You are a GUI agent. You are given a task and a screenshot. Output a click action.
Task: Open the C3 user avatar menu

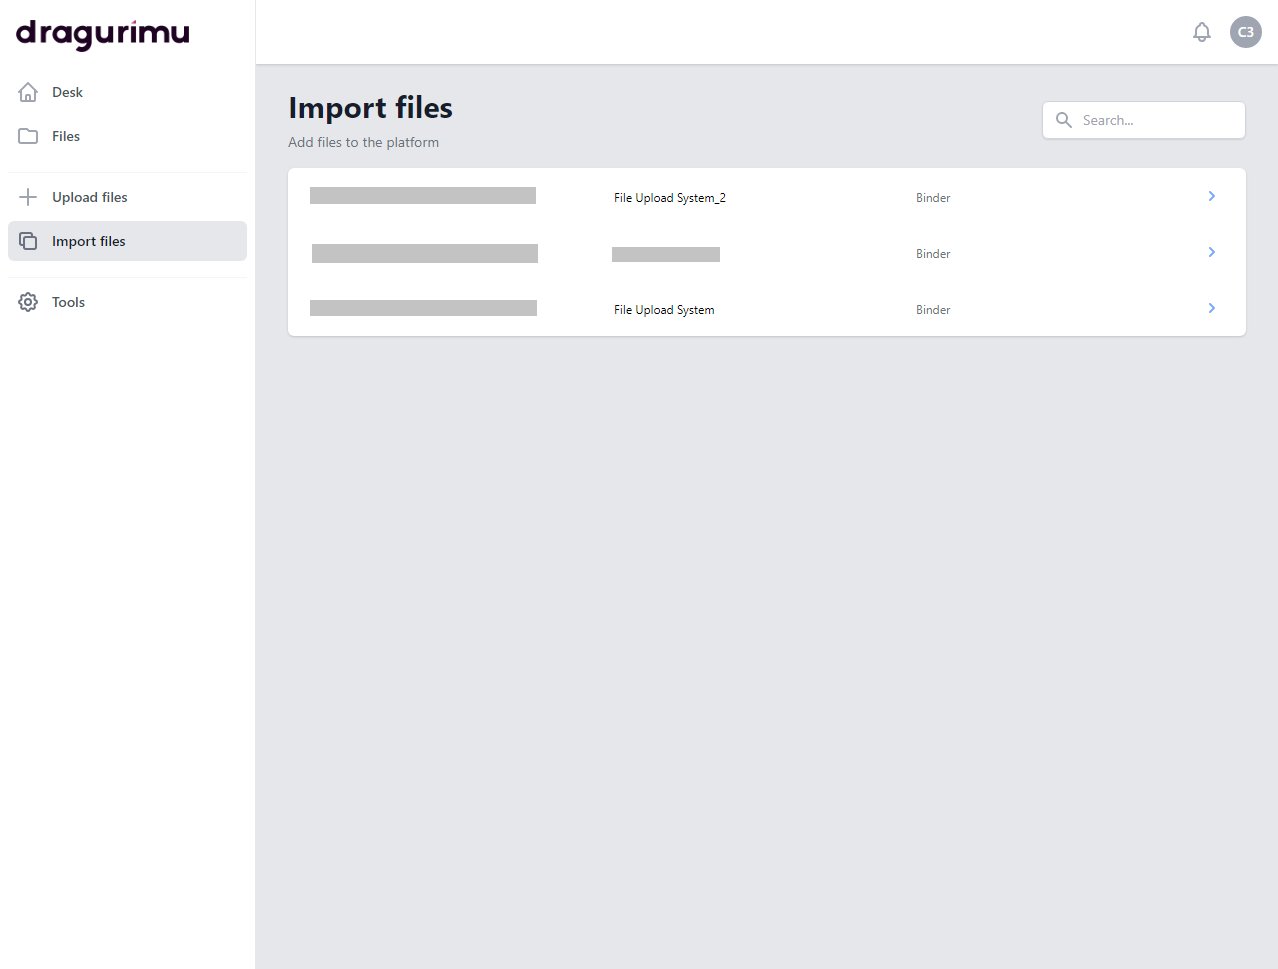(x=1245, y=32)
